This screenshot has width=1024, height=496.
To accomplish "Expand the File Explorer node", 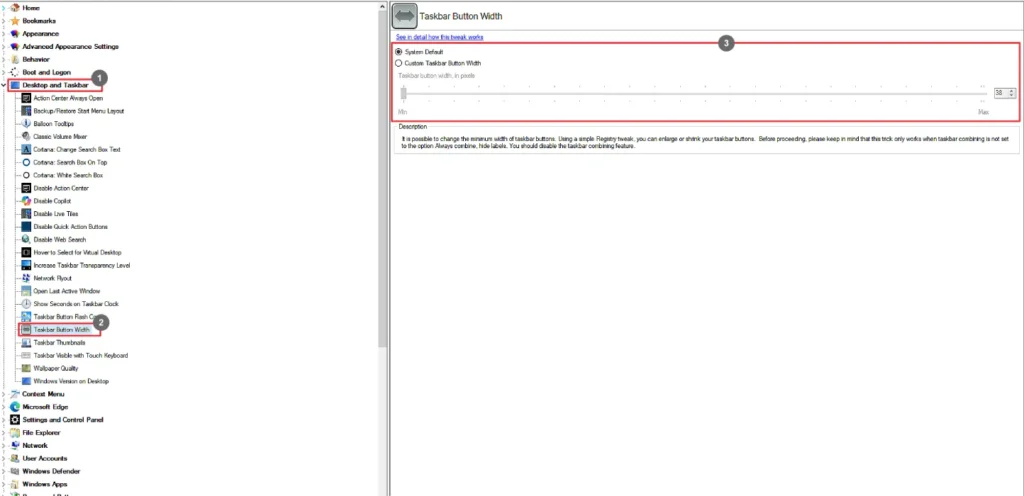I will [4, 433].
